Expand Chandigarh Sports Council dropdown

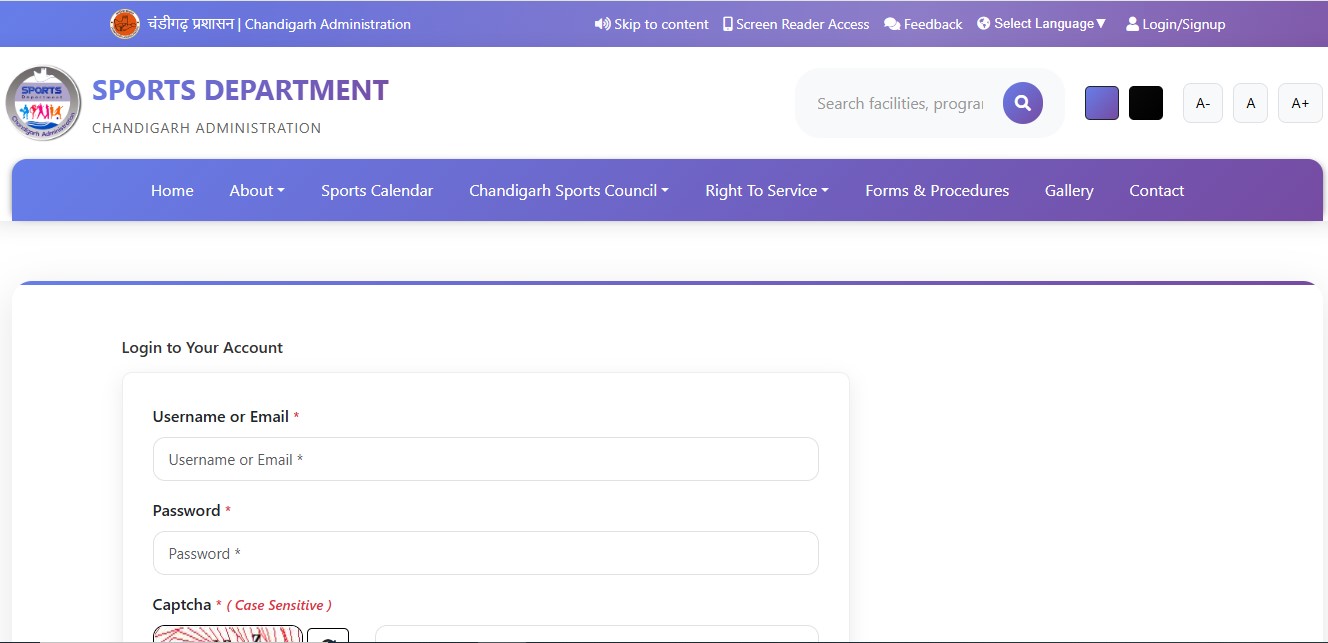[568, 190]
